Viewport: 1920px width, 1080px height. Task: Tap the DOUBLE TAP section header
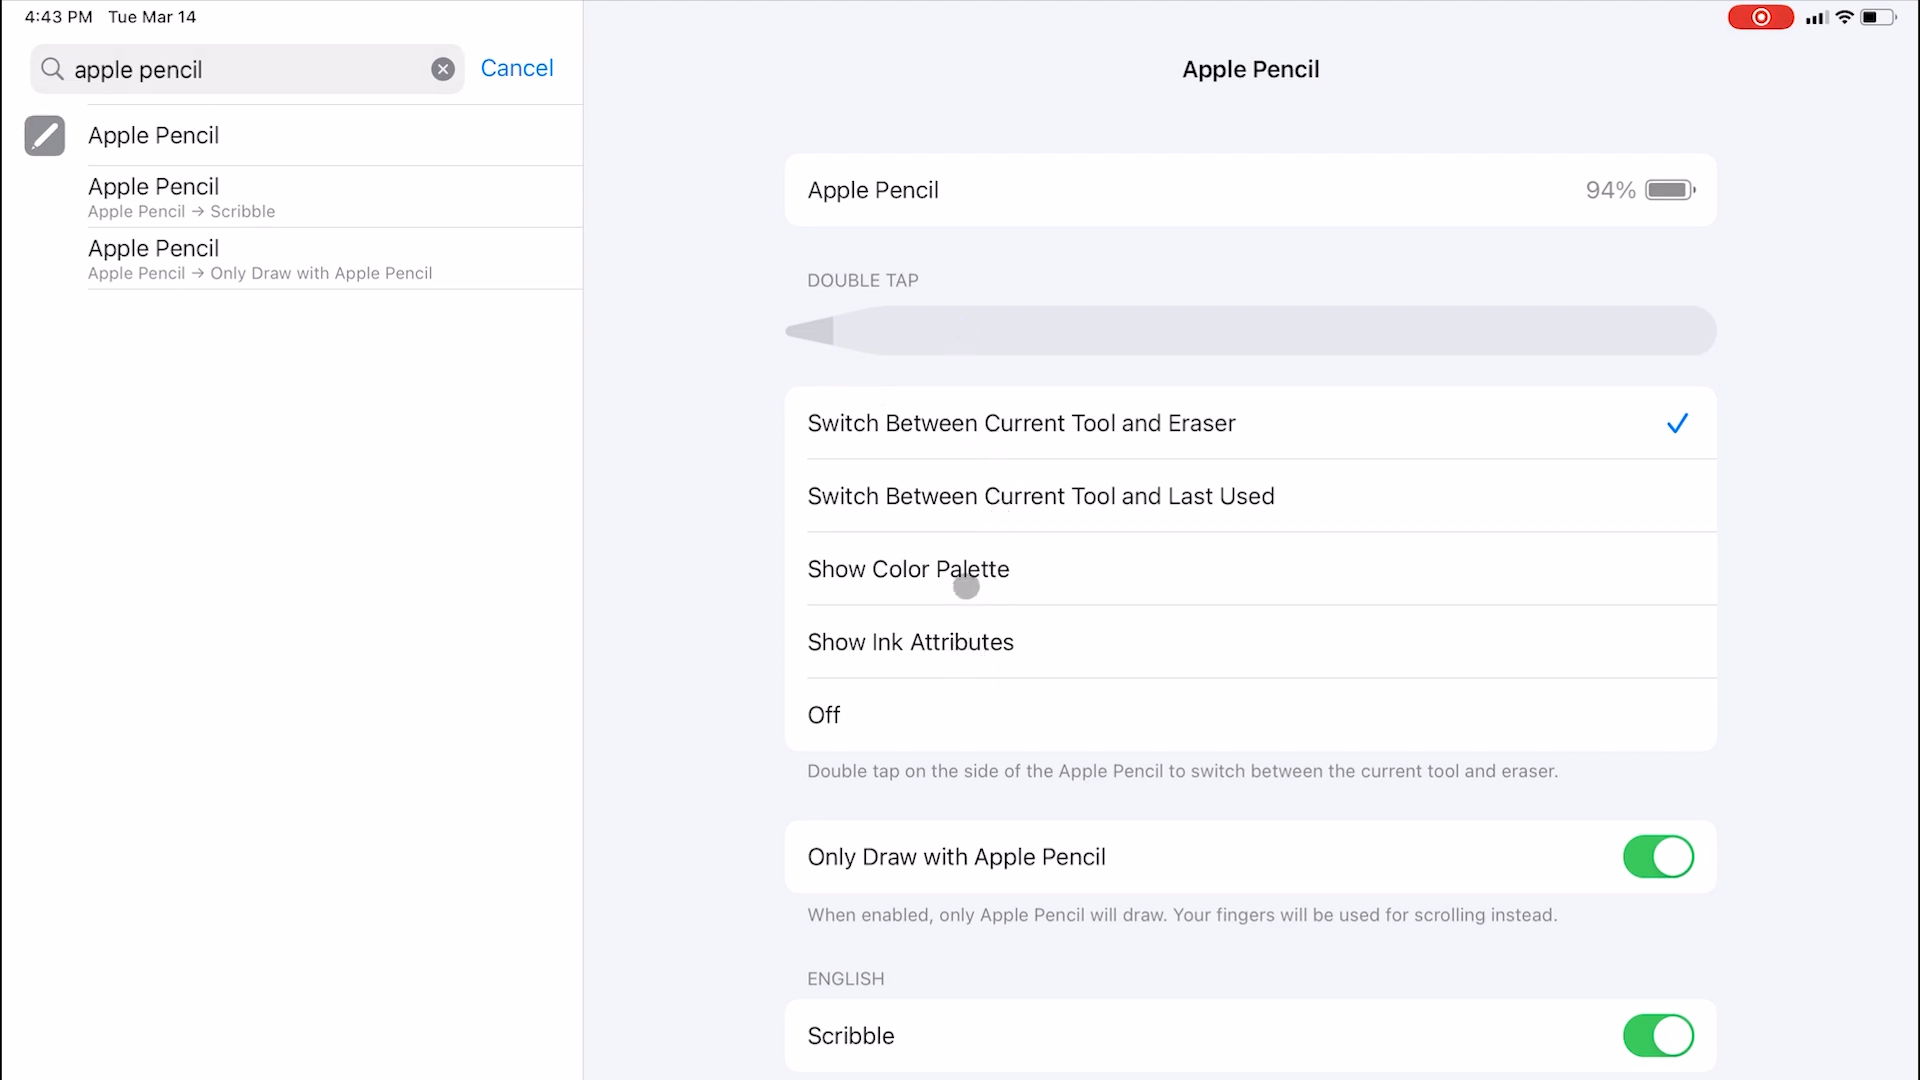[863, 281]
